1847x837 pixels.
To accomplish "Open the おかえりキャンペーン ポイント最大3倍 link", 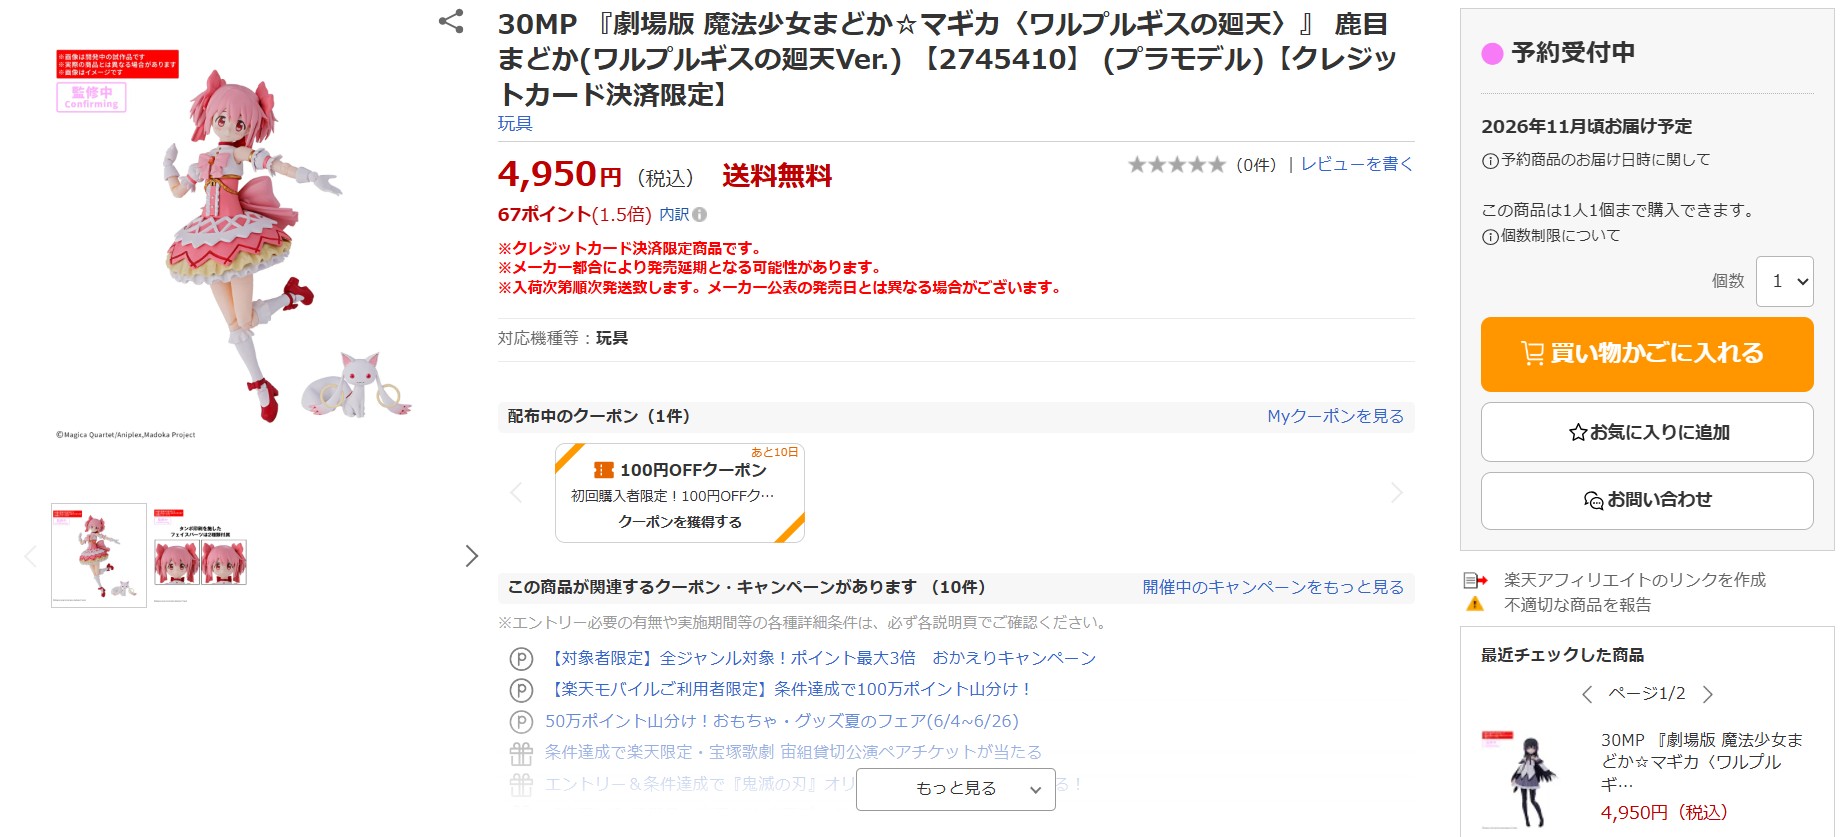I will (x=820, y=658).
